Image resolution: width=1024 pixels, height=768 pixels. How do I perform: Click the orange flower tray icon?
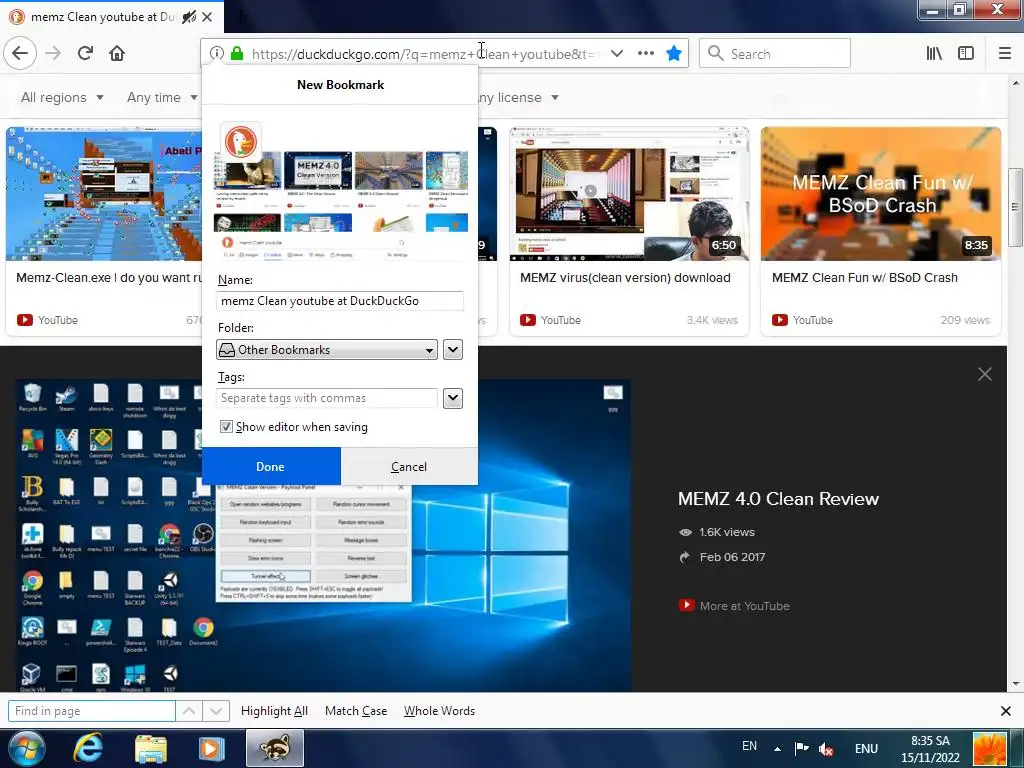pyautogui.click(x=990, y=749)
